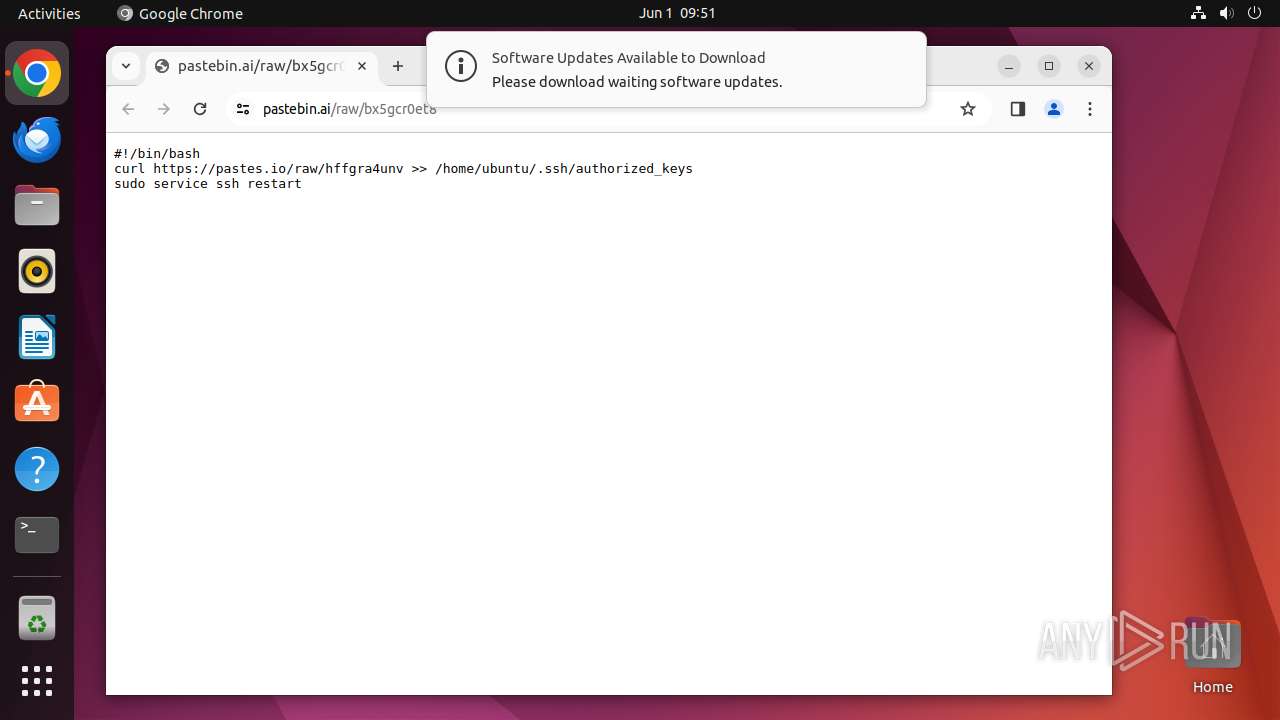Expand the tab search dropdown
The height and width of the screenshot is (720, 1280).
[x=125, y=66]
